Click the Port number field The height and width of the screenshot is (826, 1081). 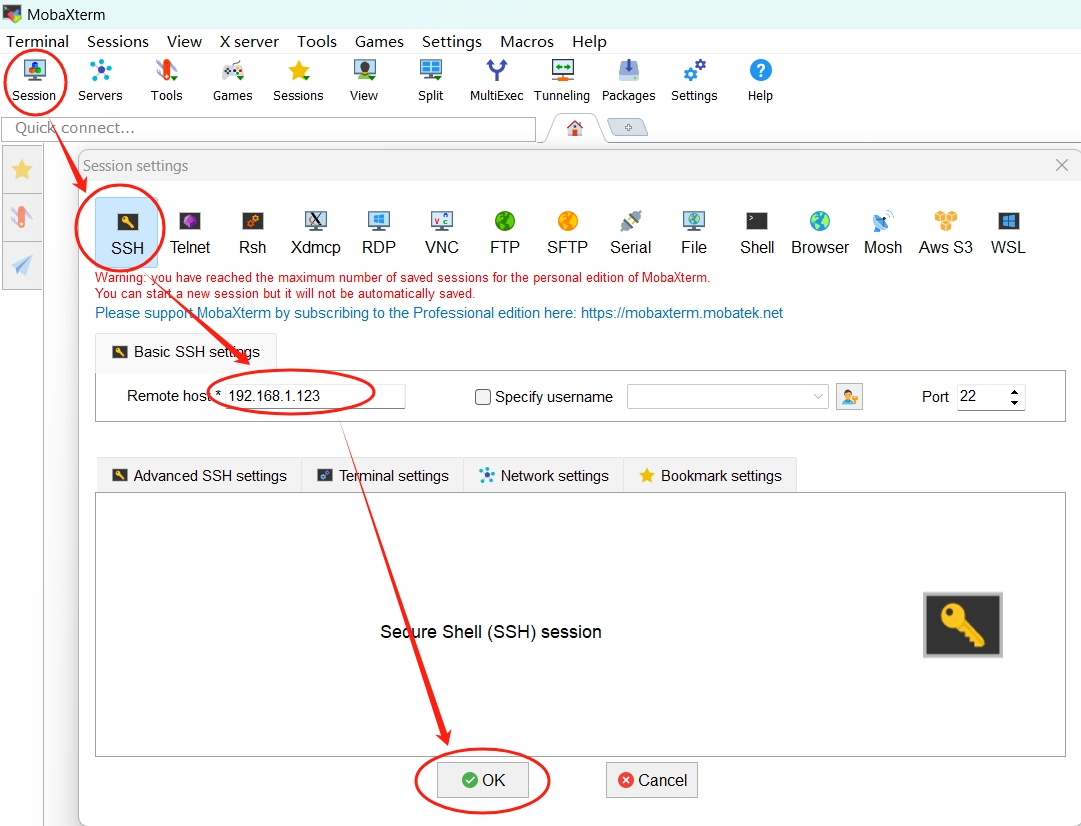(x=982, y=396)
